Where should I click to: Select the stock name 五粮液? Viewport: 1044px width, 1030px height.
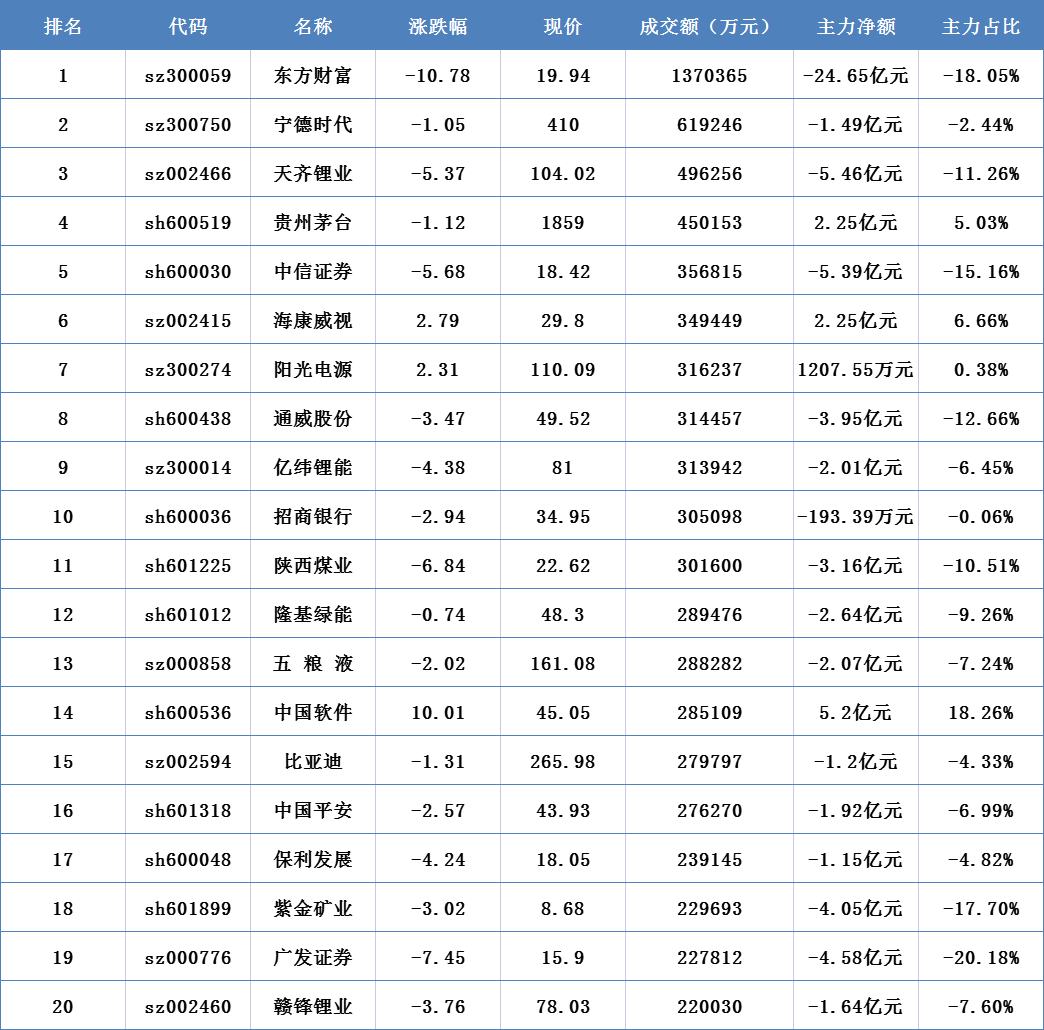tap(313, 664)
